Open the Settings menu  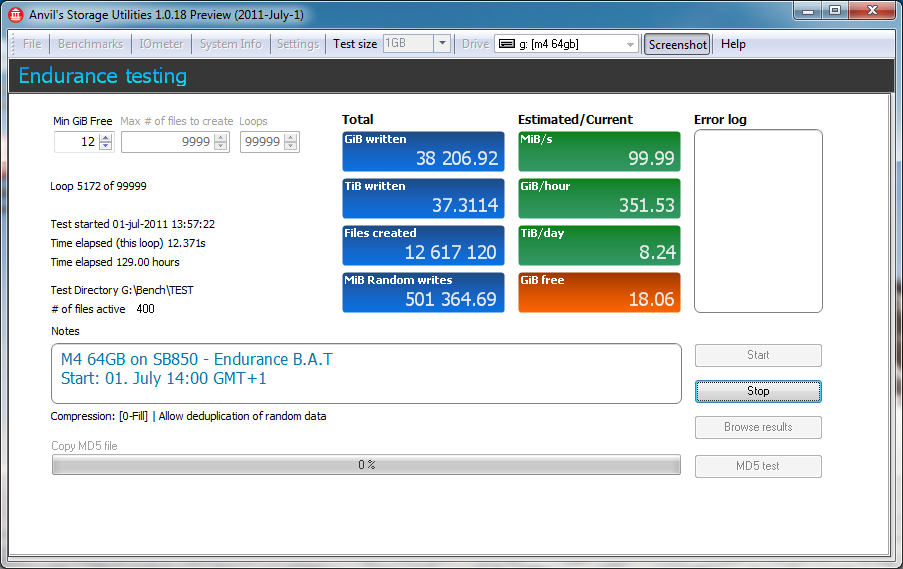pyautogui.click(x=298, y=44)
